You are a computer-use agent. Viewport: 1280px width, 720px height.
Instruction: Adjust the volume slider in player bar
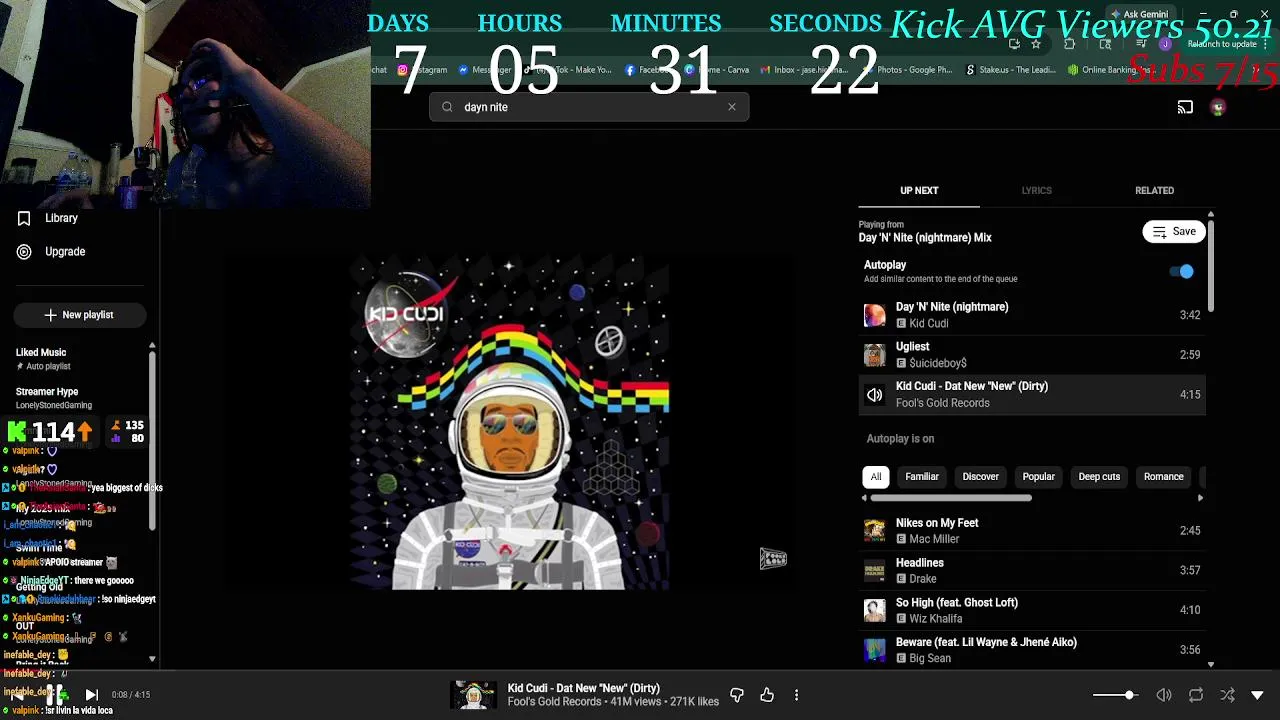(x=1115, y=695)
